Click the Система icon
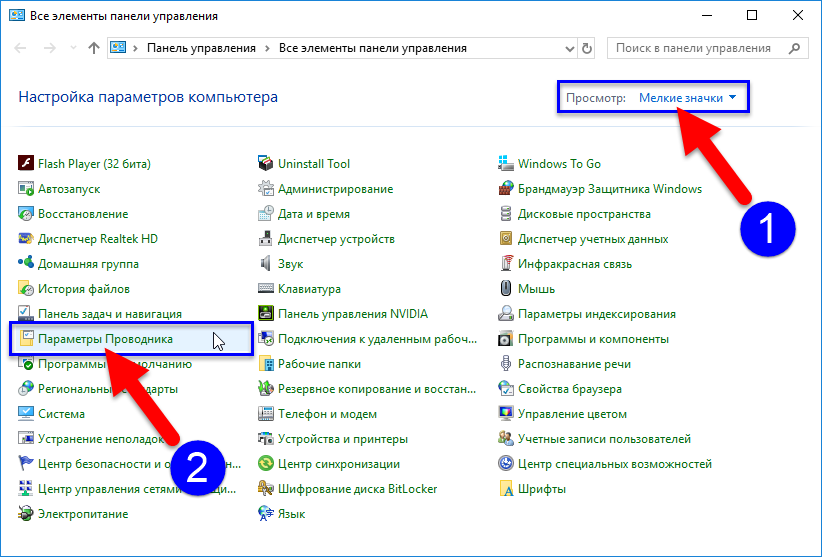Screen dimensions: 822x557 [26, 414]
